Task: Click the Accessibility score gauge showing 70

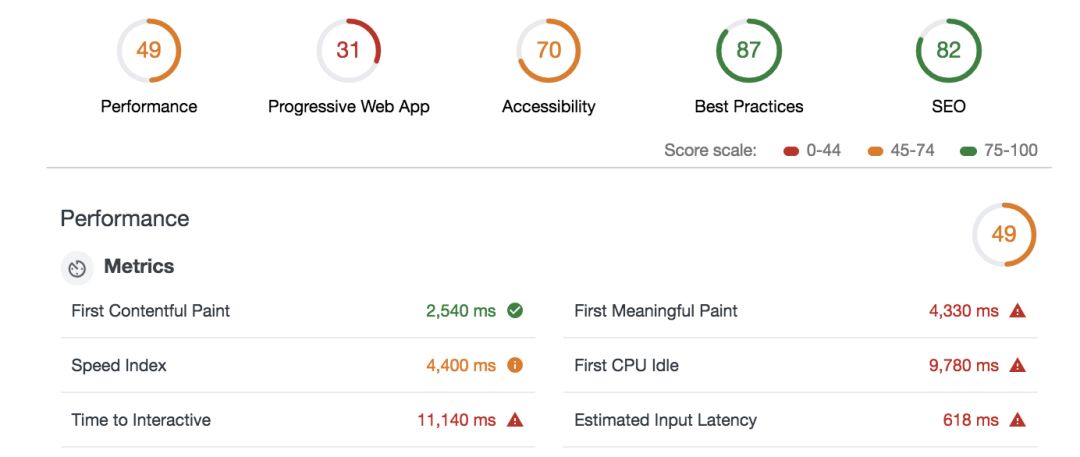Action: (x=548, y=50)
